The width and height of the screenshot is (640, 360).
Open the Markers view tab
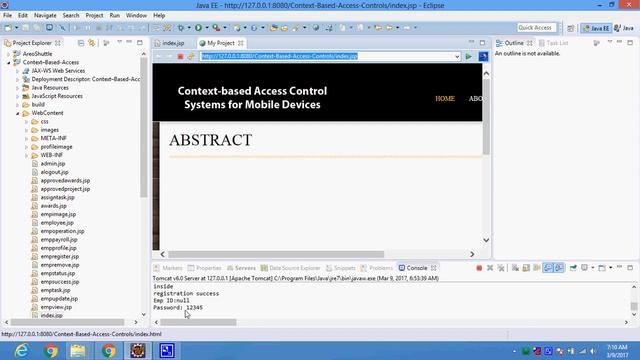168,268
